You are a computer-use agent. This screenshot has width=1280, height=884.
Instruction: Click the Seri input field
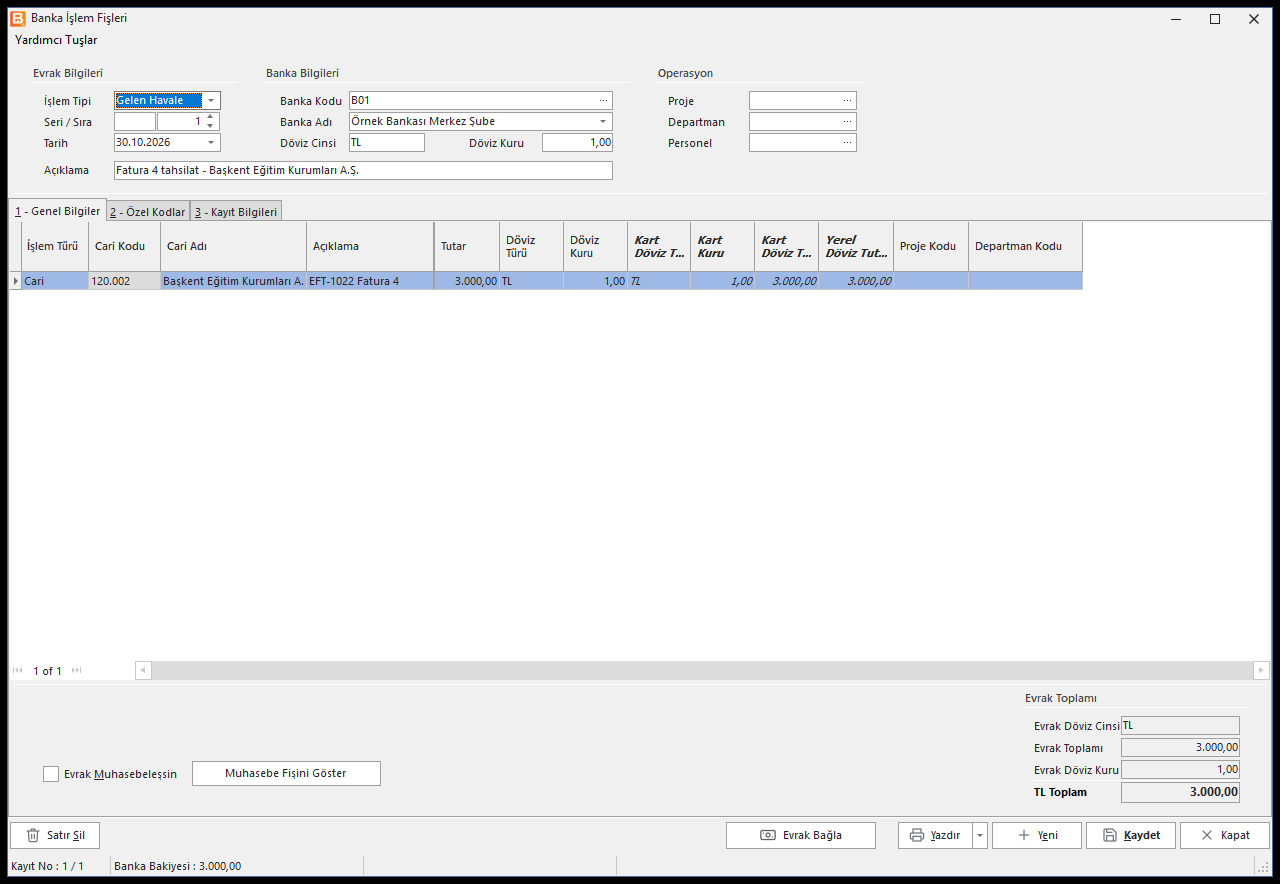pos(135,122)
